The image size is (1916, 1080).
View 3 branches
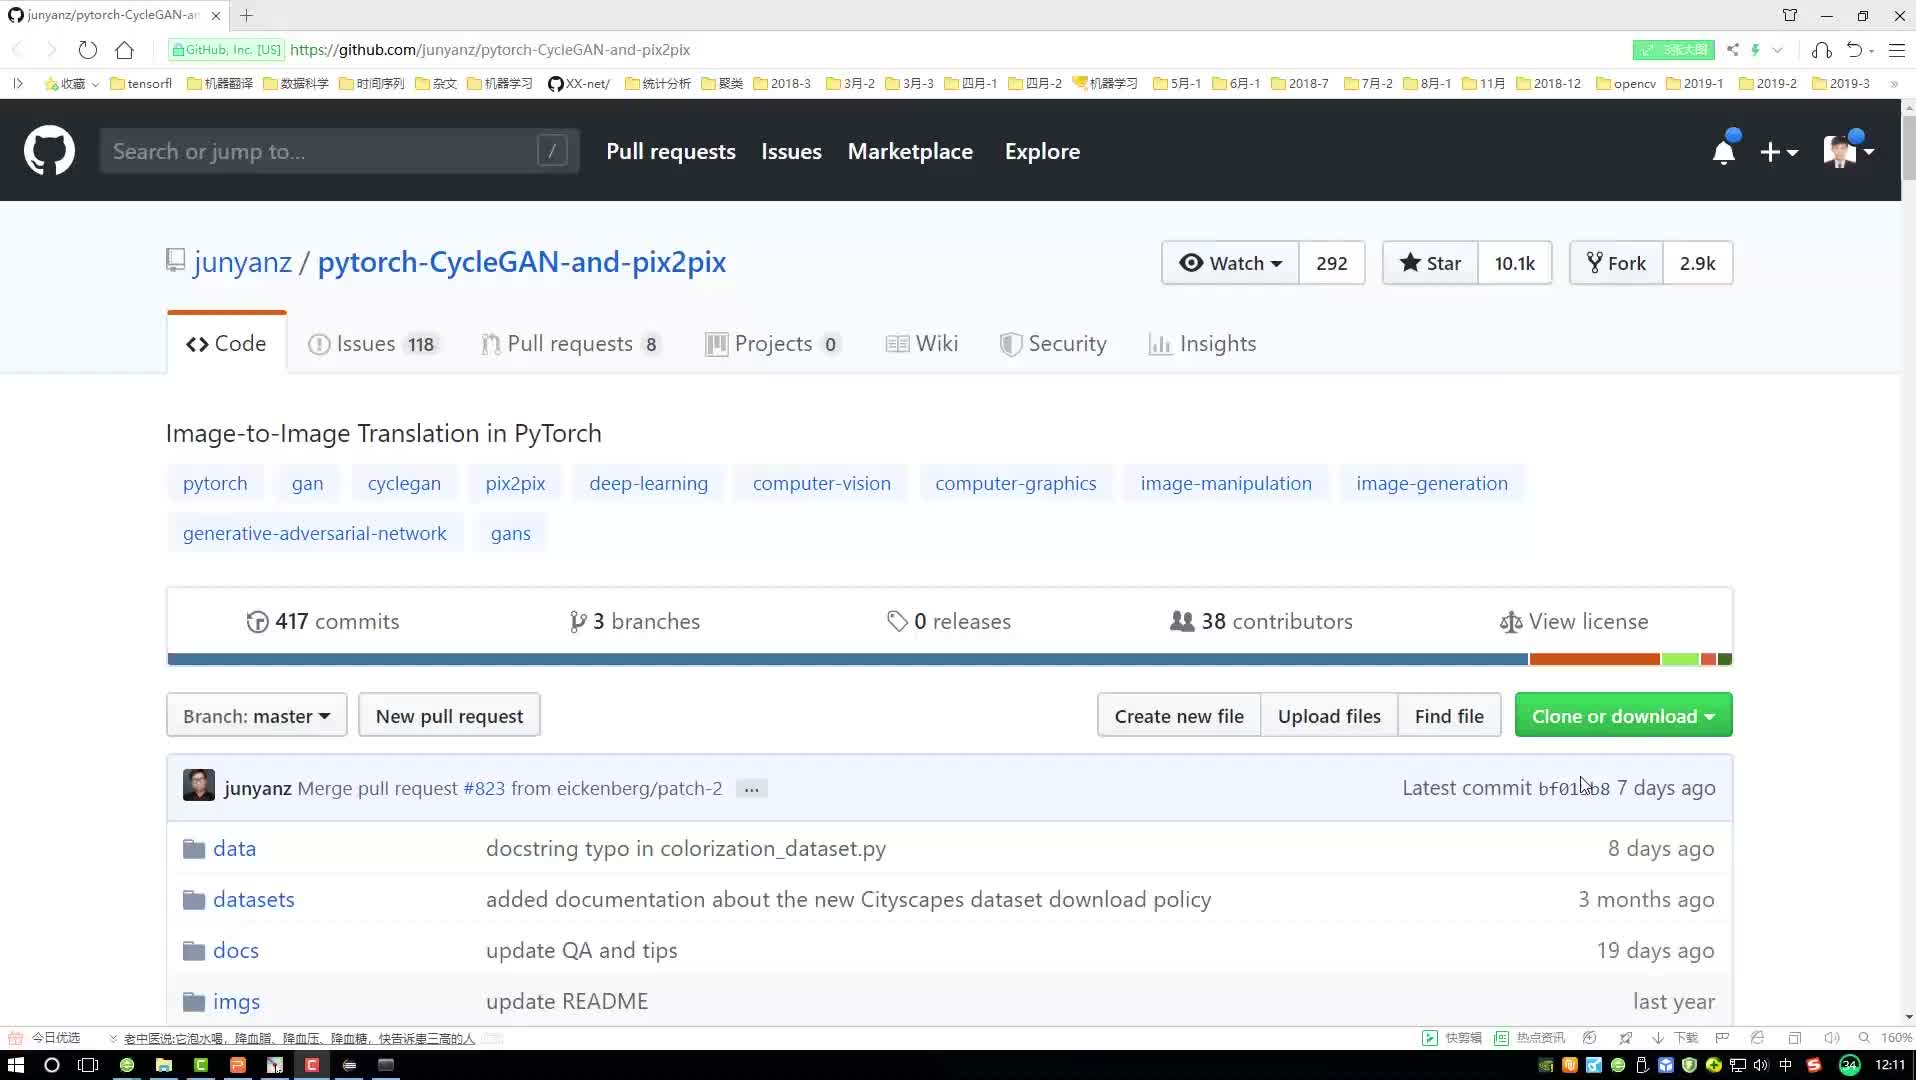pyautogui.click(x=634, y=621)
